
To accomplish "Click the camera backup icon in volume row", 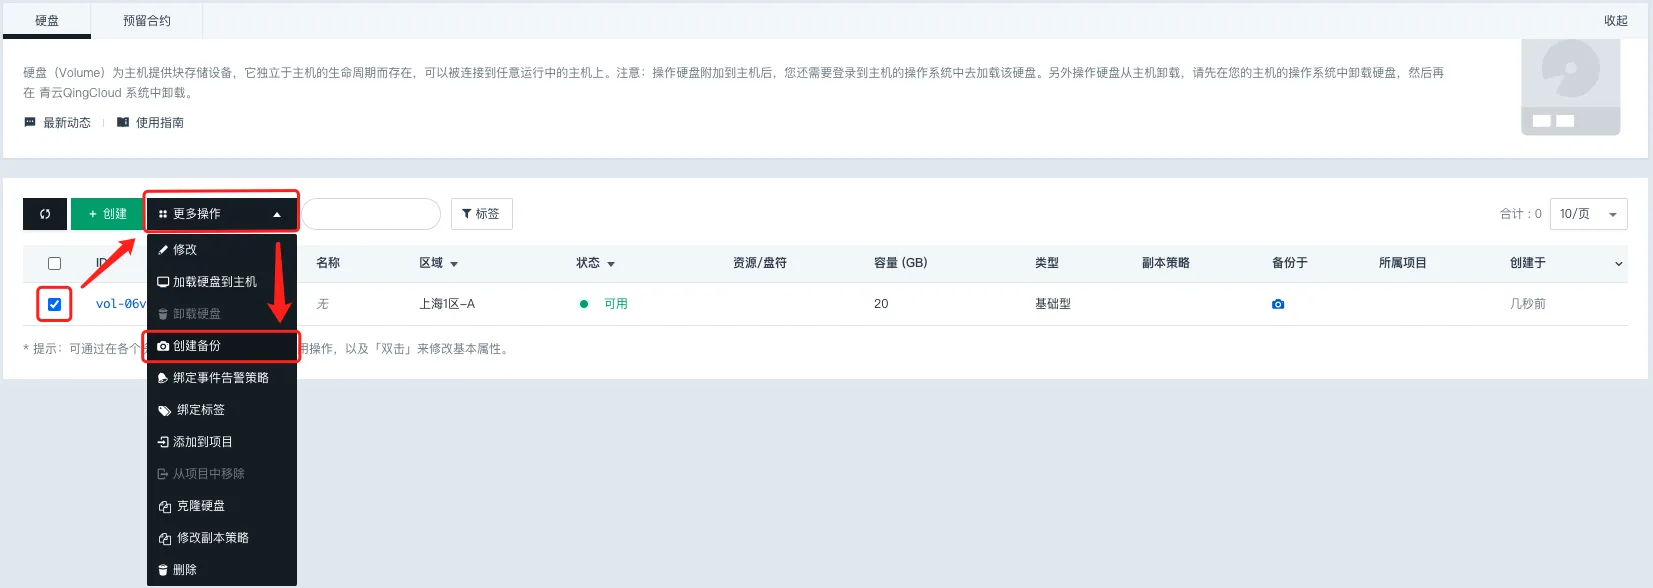I will [x=1278, y=304].
